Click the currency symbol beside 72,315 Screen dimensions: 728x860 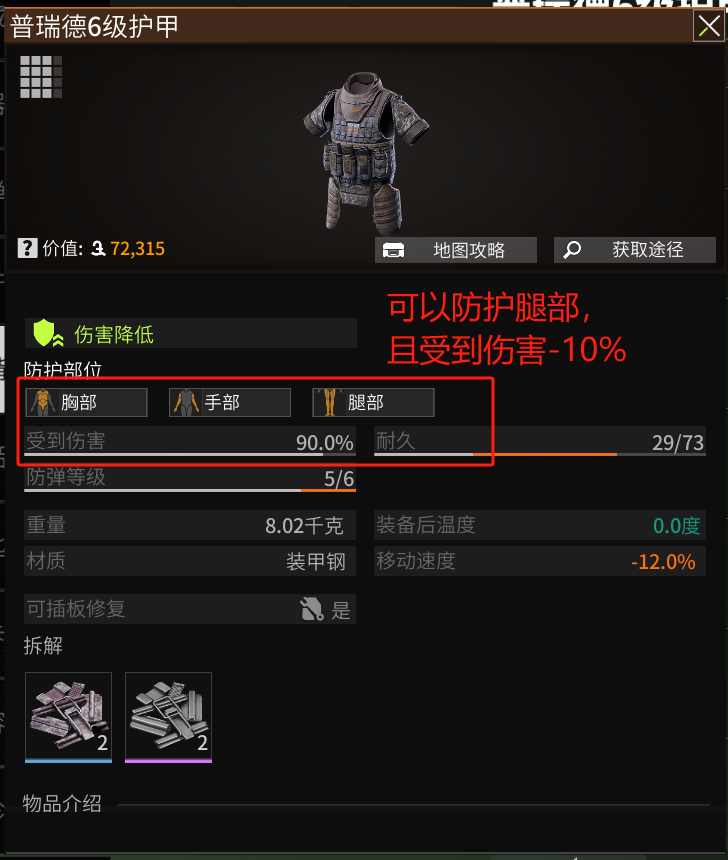tap(99, 249)
